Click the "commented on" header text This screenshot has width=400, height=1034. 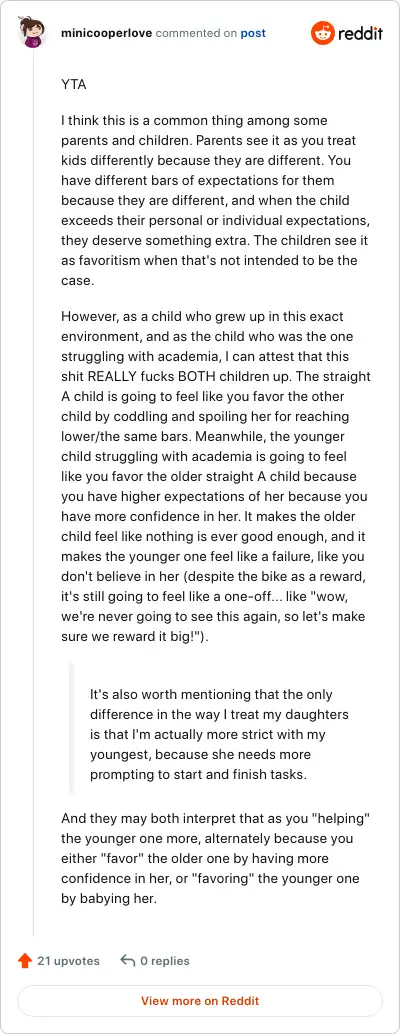(196, 33)
